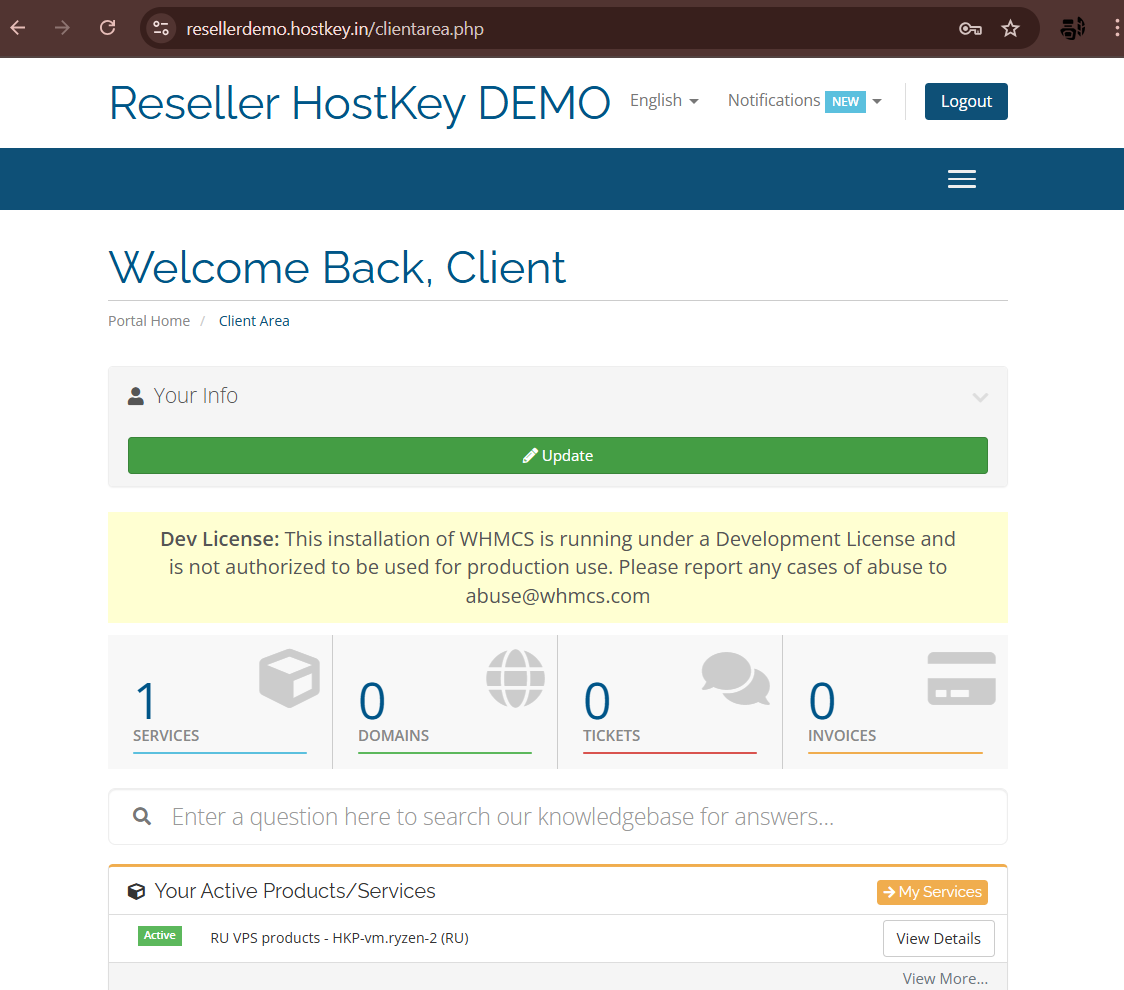Screen dimensions: 1124x990
Task: Click the saved password key icon
Action: pos(970,29)
